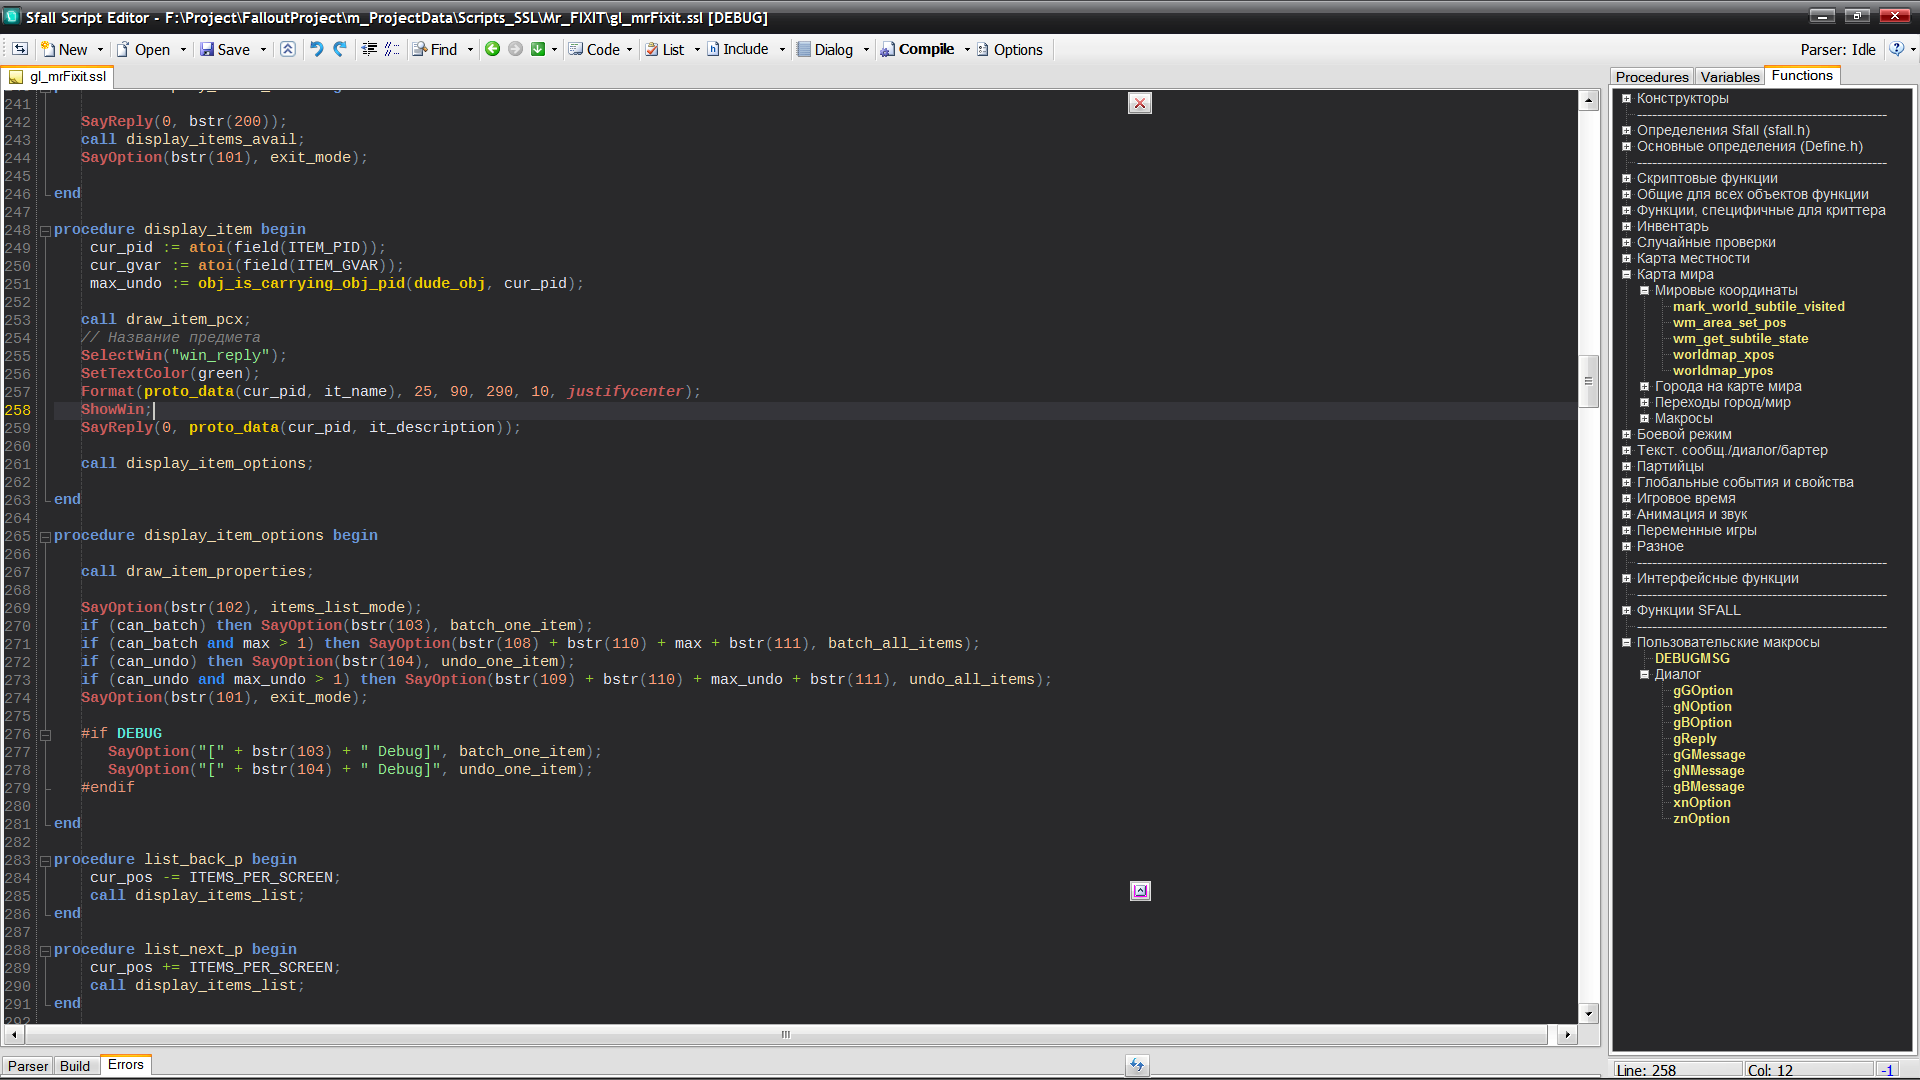This screenshot has width=1920, height=1080.
Task: Expand the Города на карте мира node
Action: [1644, 386]
